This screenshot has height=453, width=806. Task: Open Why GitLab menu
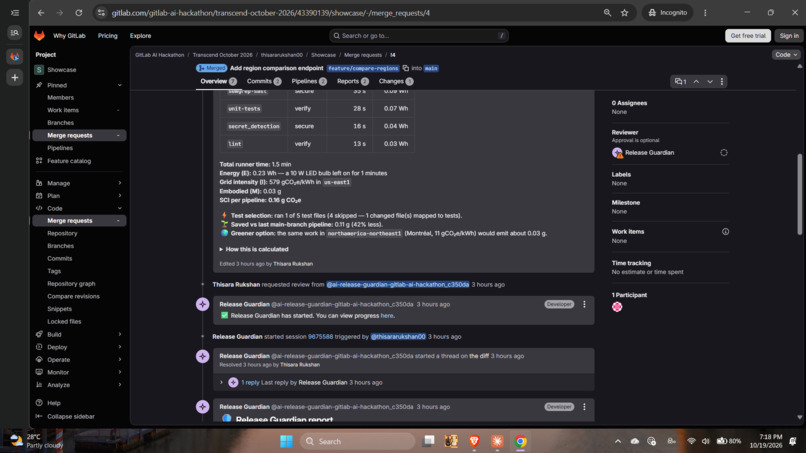[x=69, y=36]
